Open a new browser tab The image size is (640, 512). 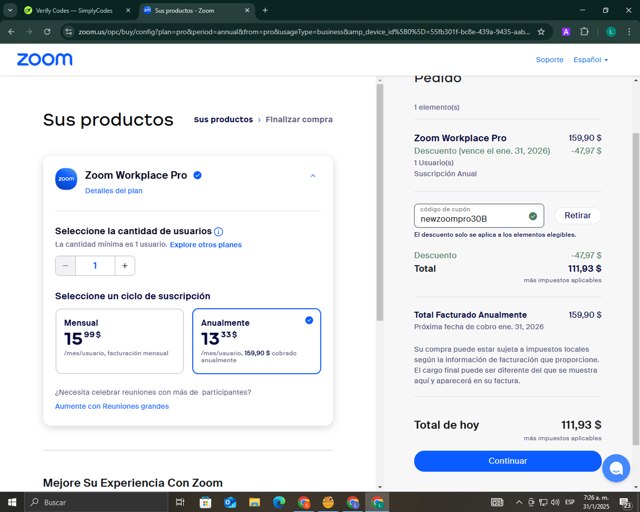[265, 11]
